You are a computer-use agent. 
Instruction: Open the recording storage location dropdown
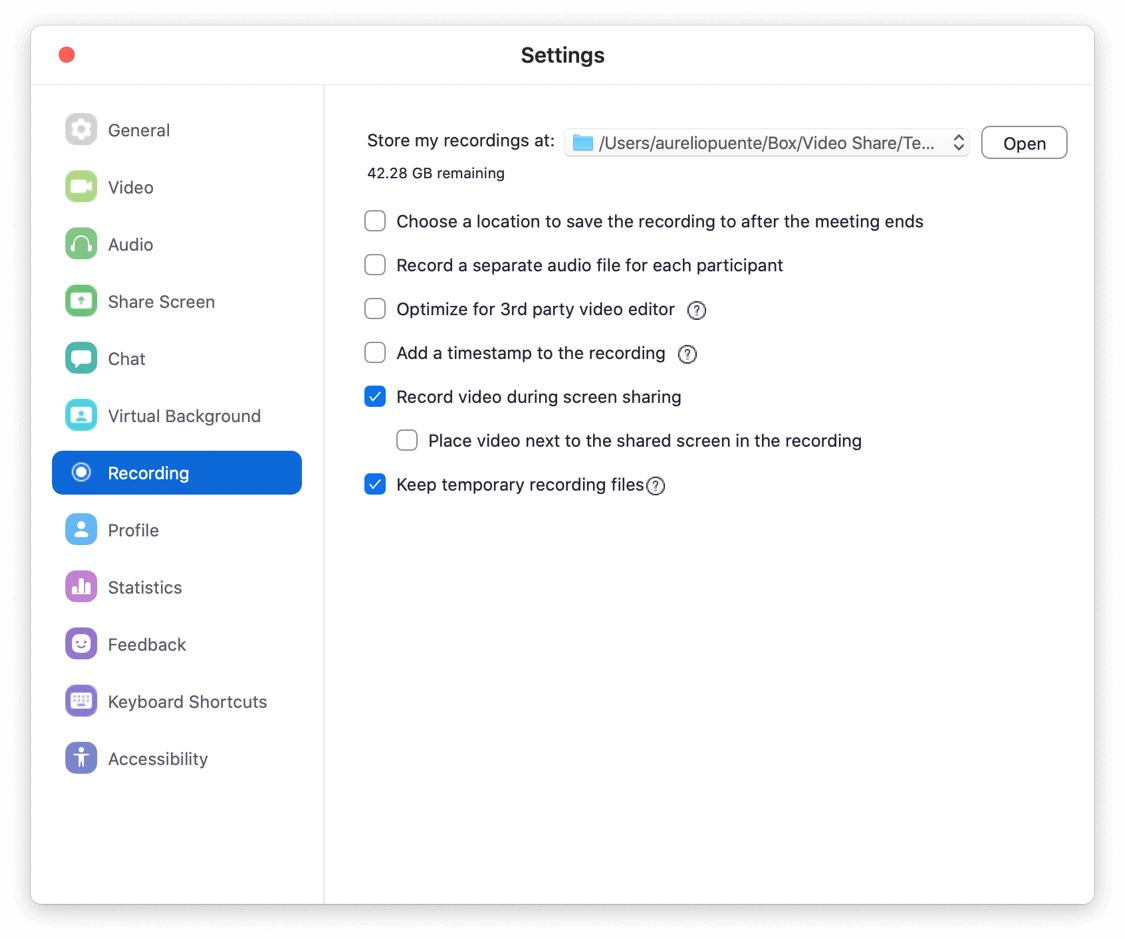(x=767, y=143)
